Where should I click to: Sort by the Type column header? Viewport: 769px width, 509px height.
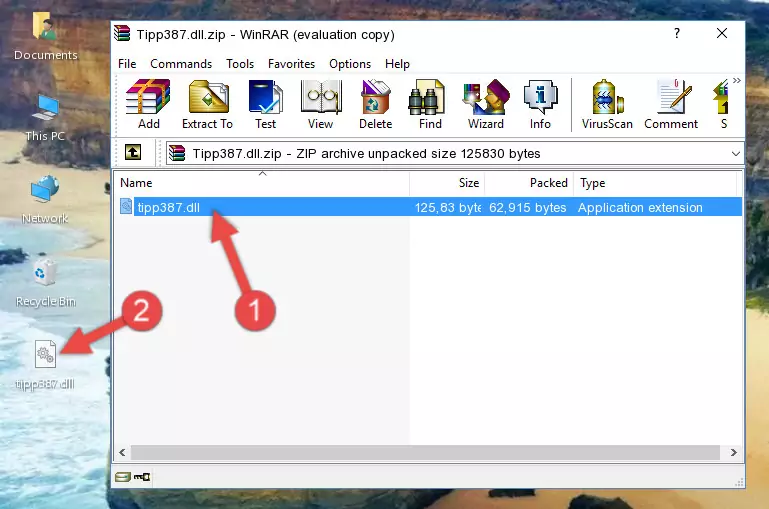click(x=655, y=183)
